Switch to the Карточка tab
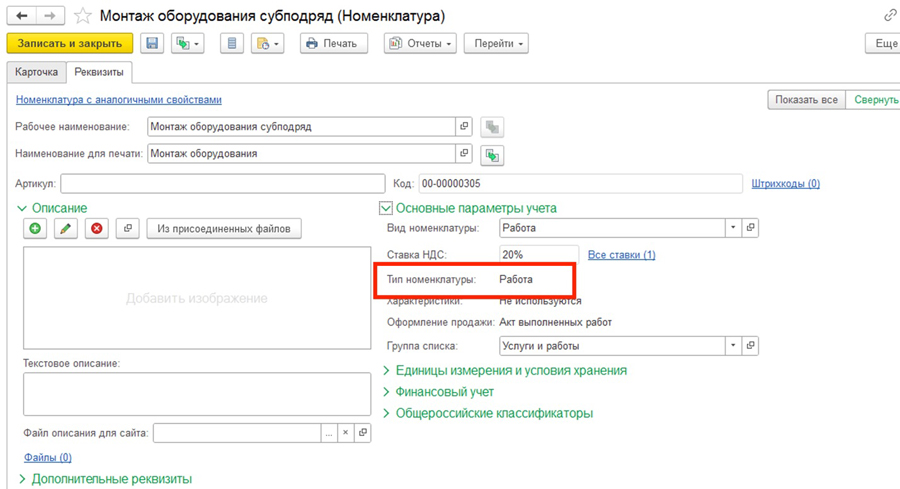 (37, 73)
